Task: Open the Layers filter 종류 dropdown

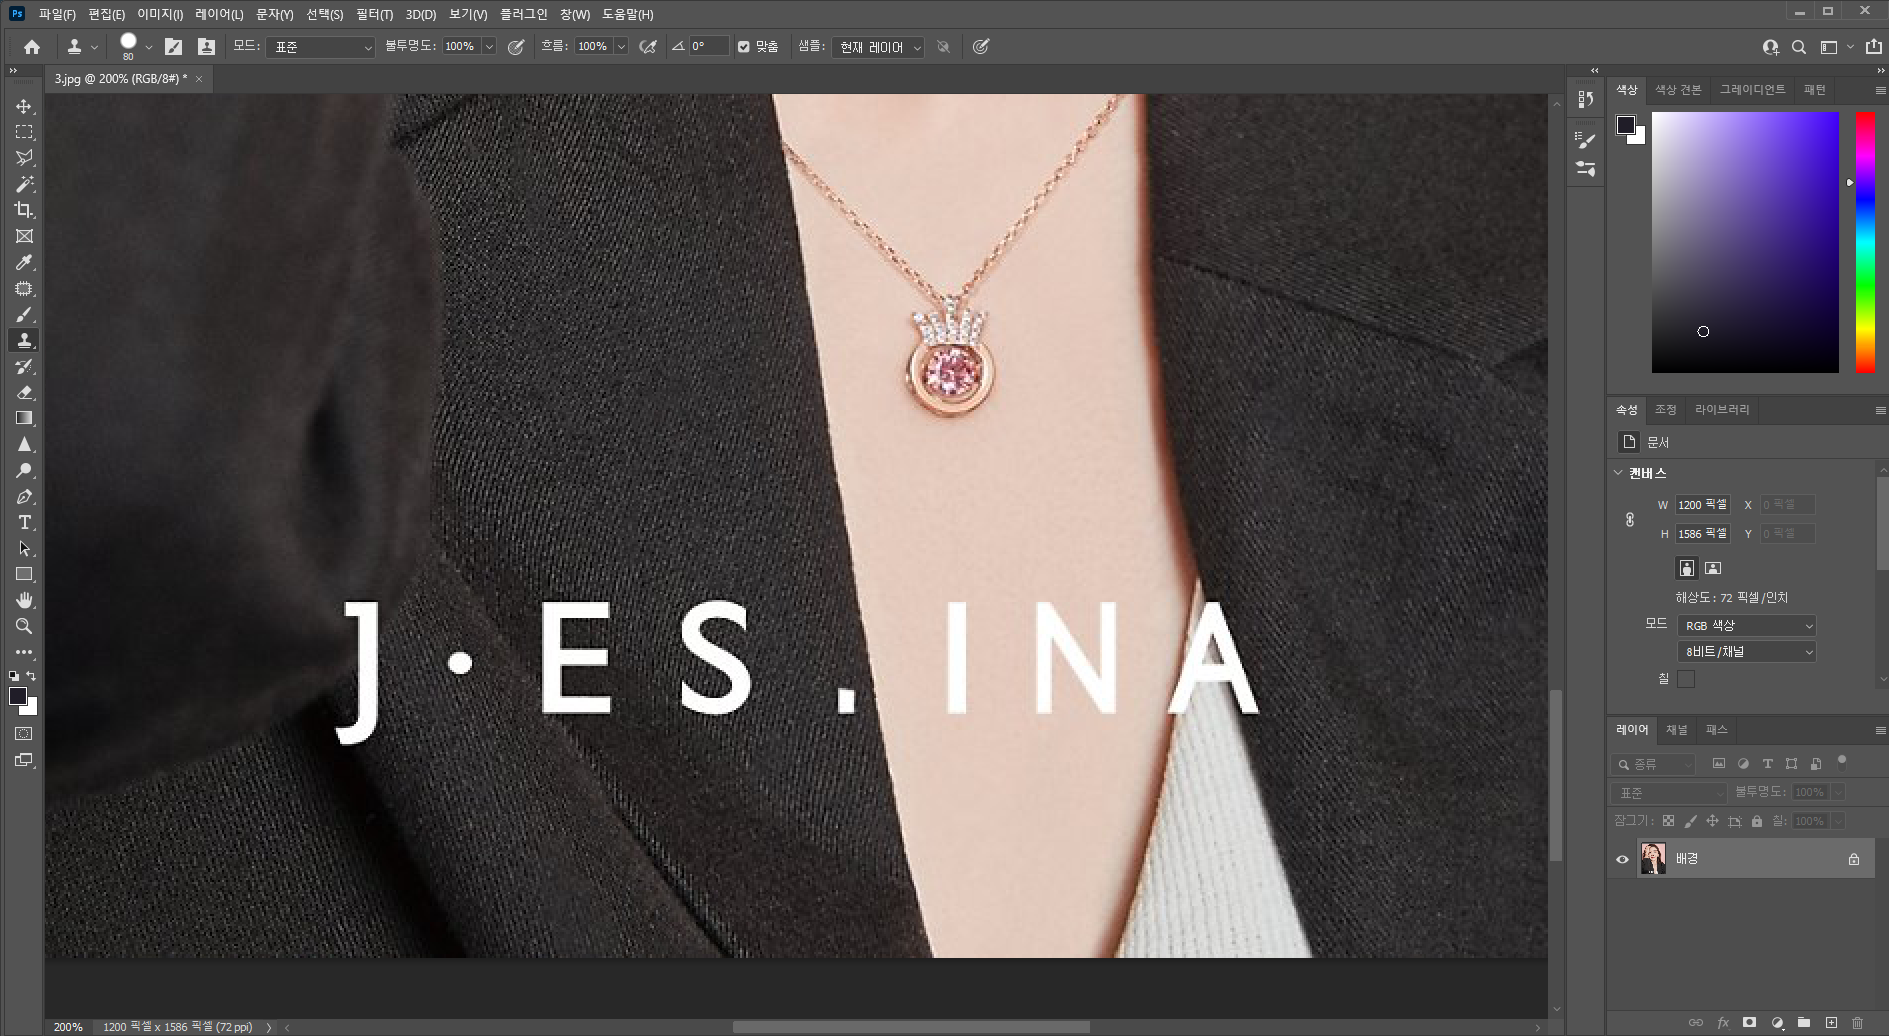Action: 1653,764
